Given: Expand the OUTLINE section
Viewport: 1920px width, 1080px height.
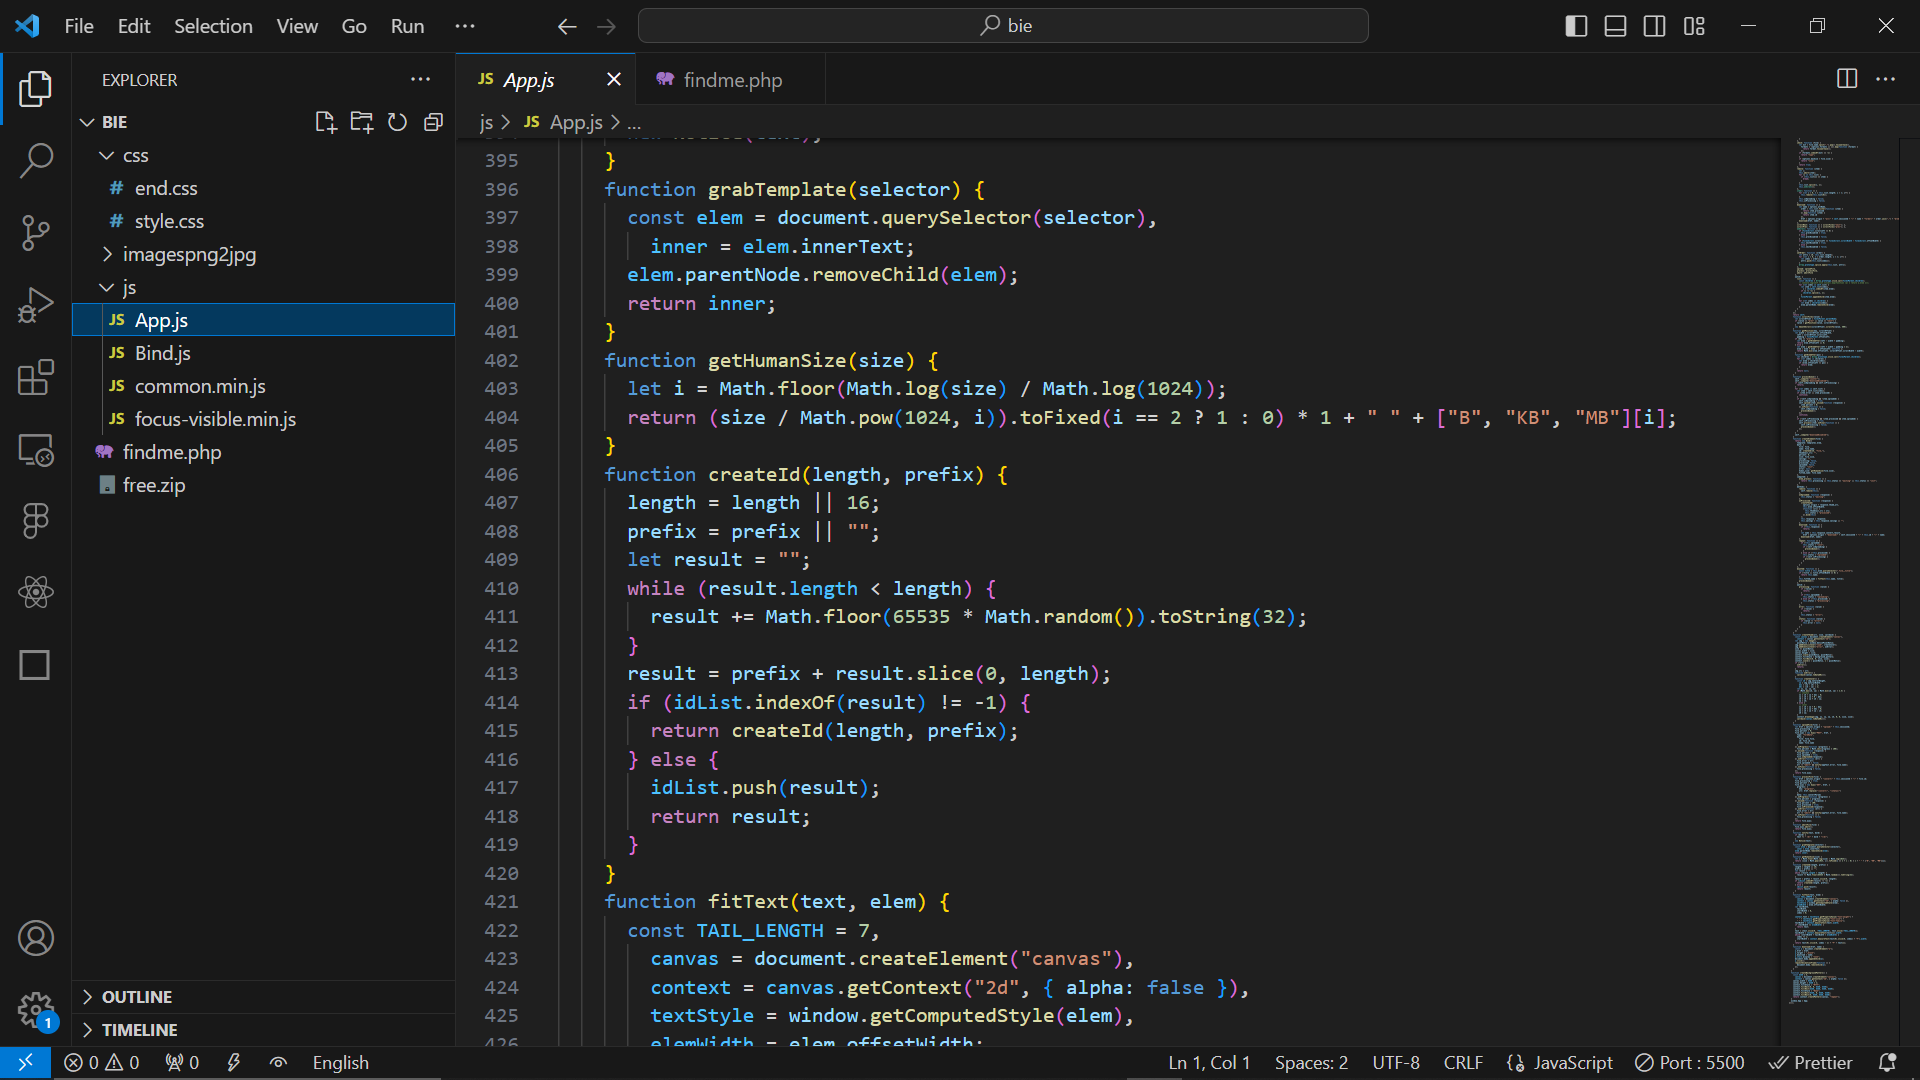Looking at the screenshot, I should point(137,997).
